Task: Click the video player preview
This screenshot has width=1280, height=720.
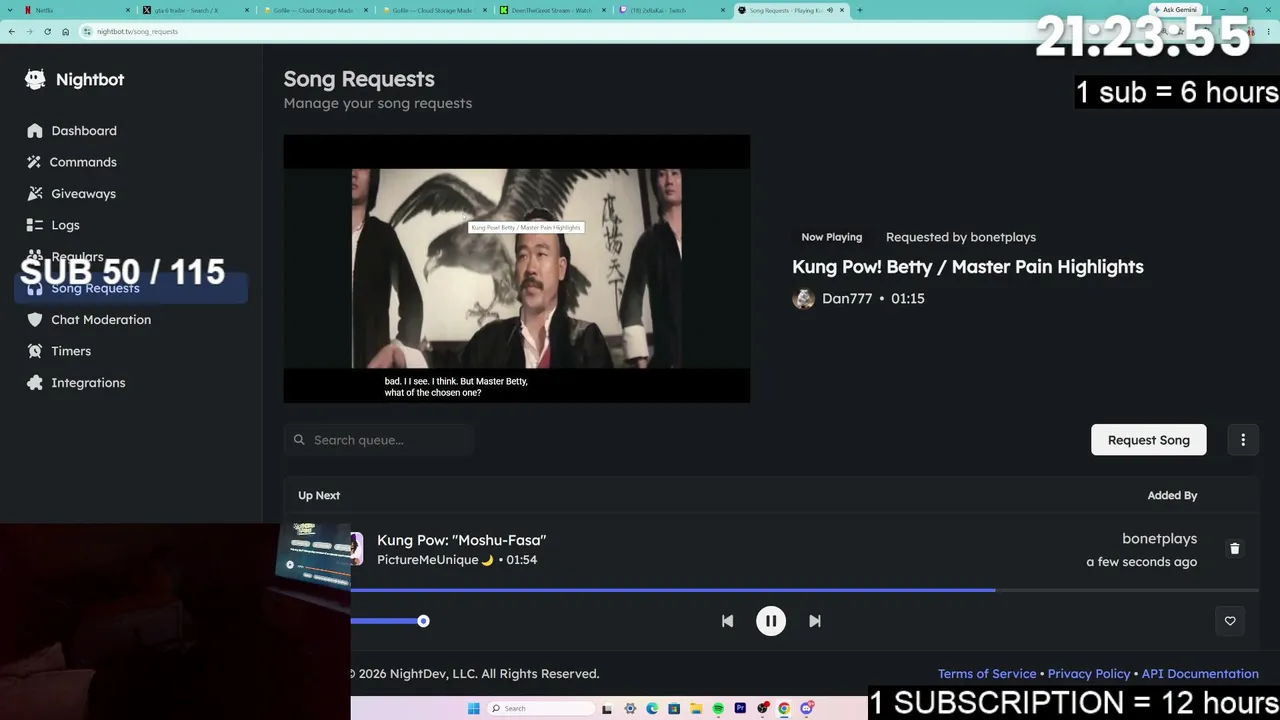Action: 517,269
